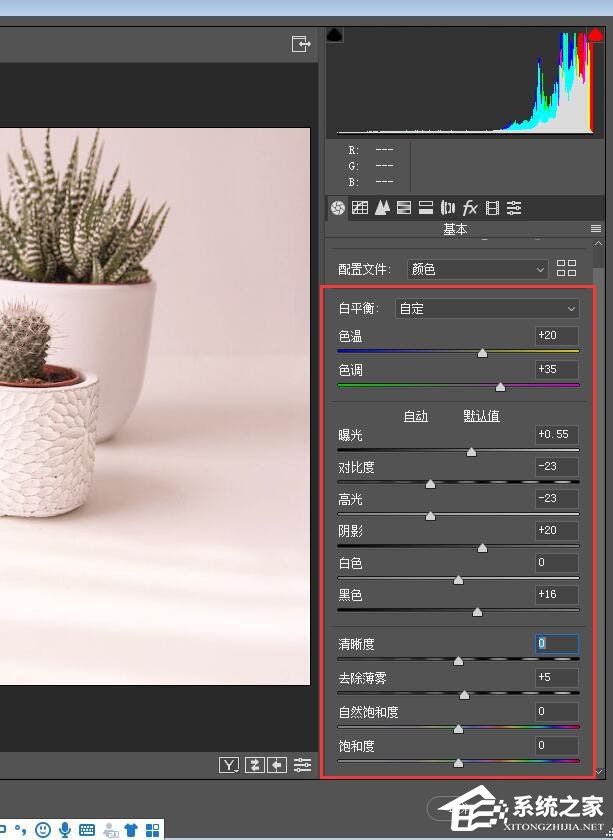
Task: Open the Lens Corrections panel icon
Action: pos(448,208)
